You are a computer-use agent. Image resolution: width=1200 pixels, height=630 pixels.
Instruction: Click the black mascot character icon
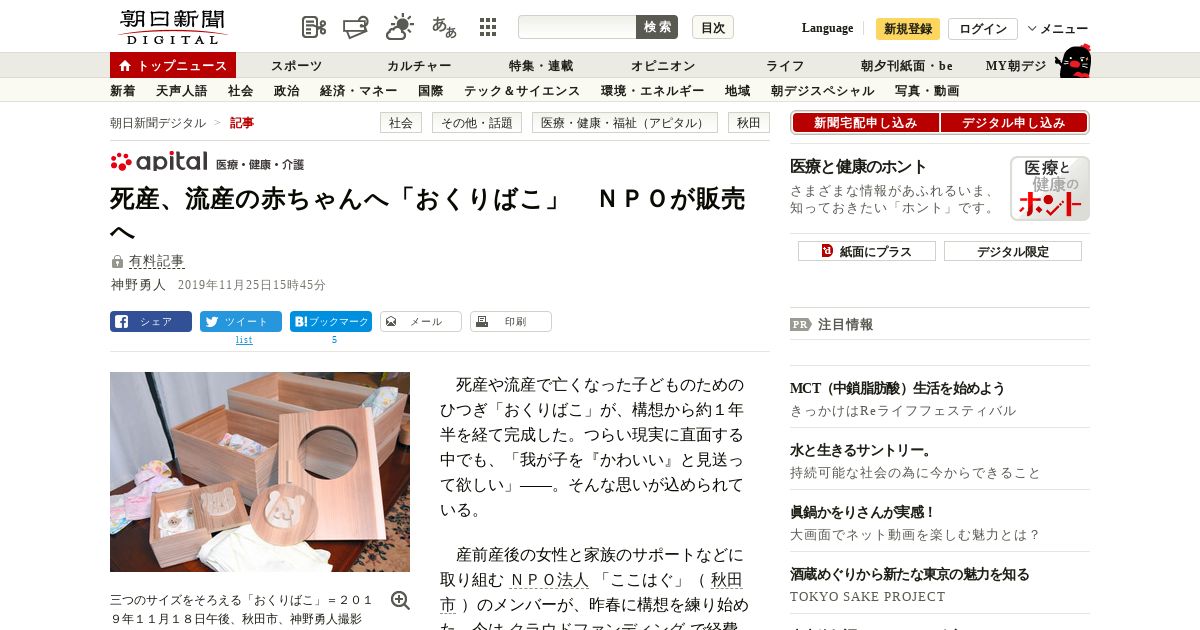[x=1073, y=61]
